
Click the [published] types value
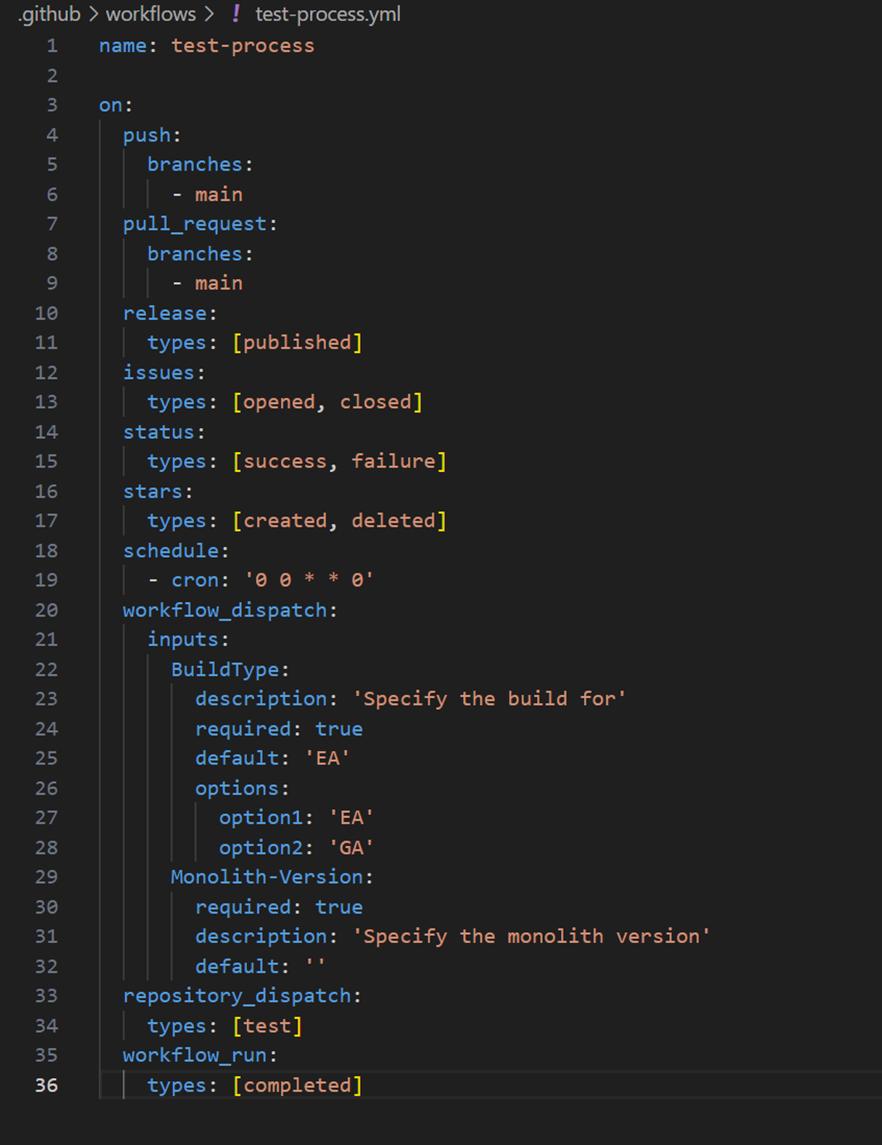pos(297,342)
